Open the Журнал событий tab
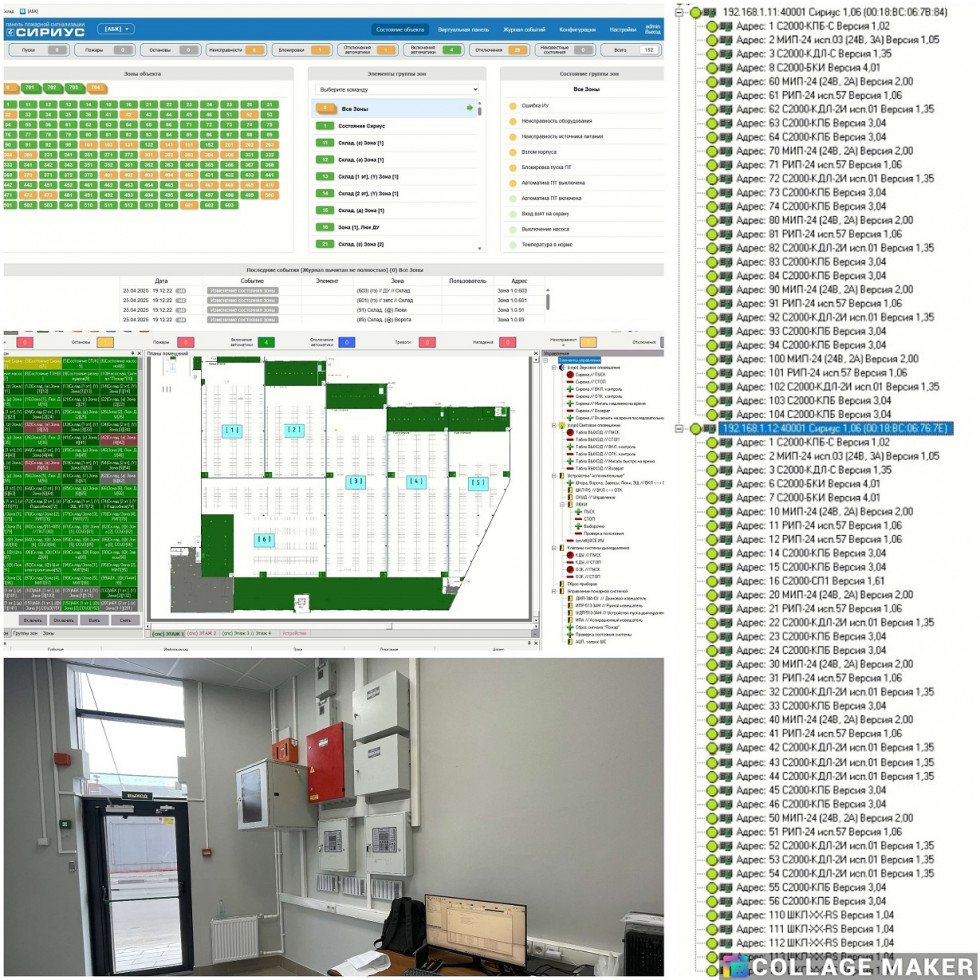The height and width of the screenshot is (980, 980). [x=524, y=29]
